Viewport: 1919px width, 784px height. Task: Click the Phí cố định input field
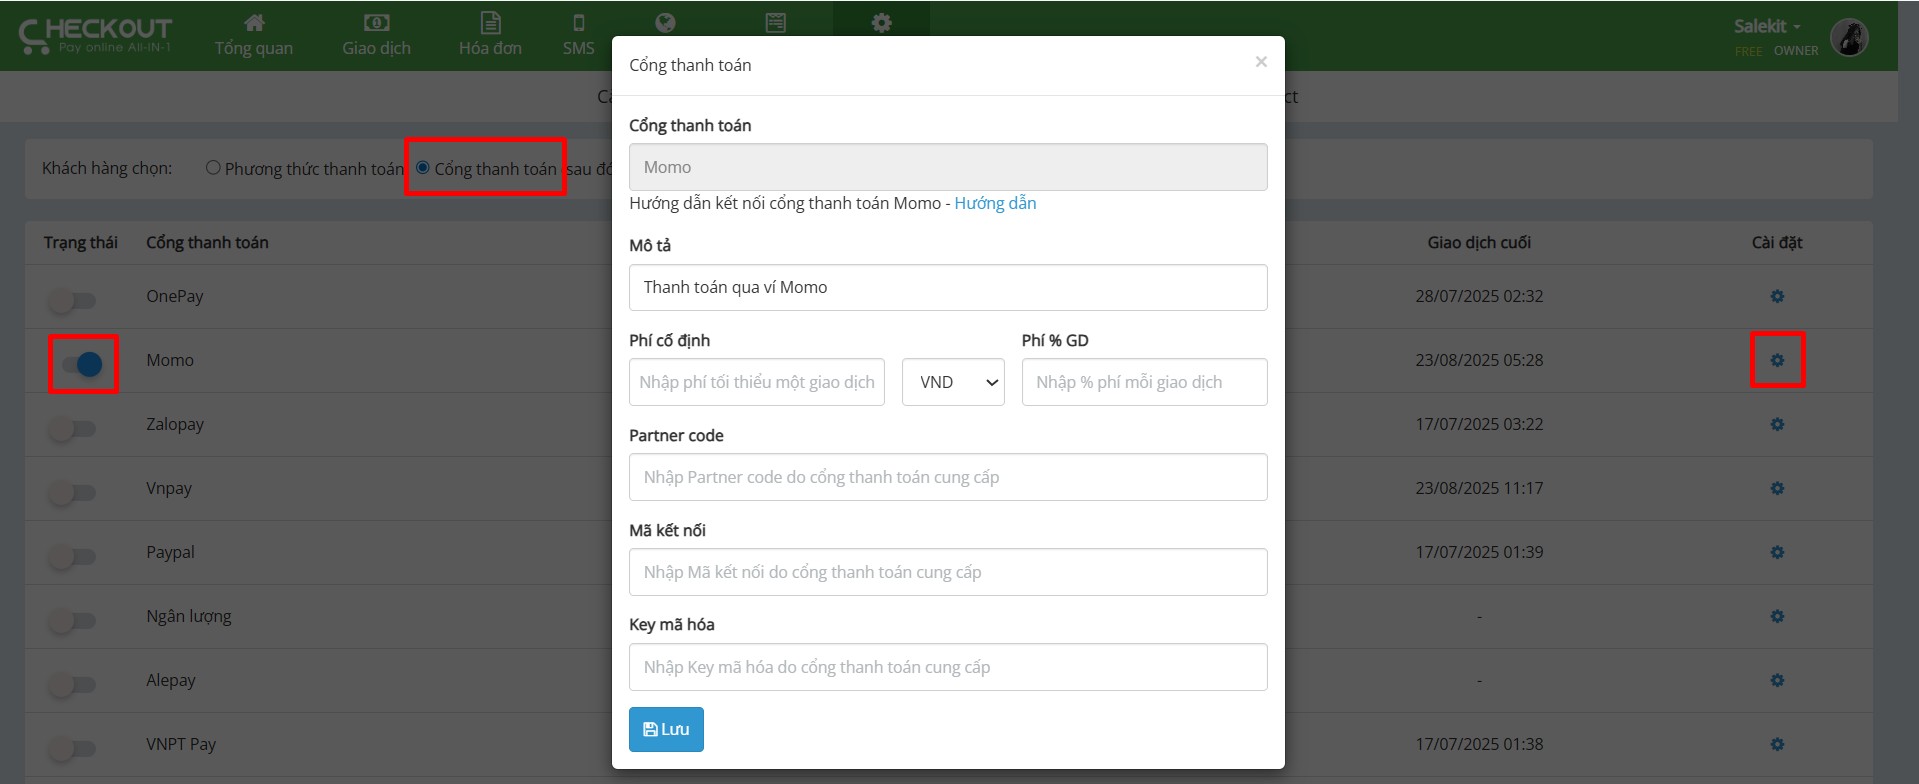coord(757,382)
